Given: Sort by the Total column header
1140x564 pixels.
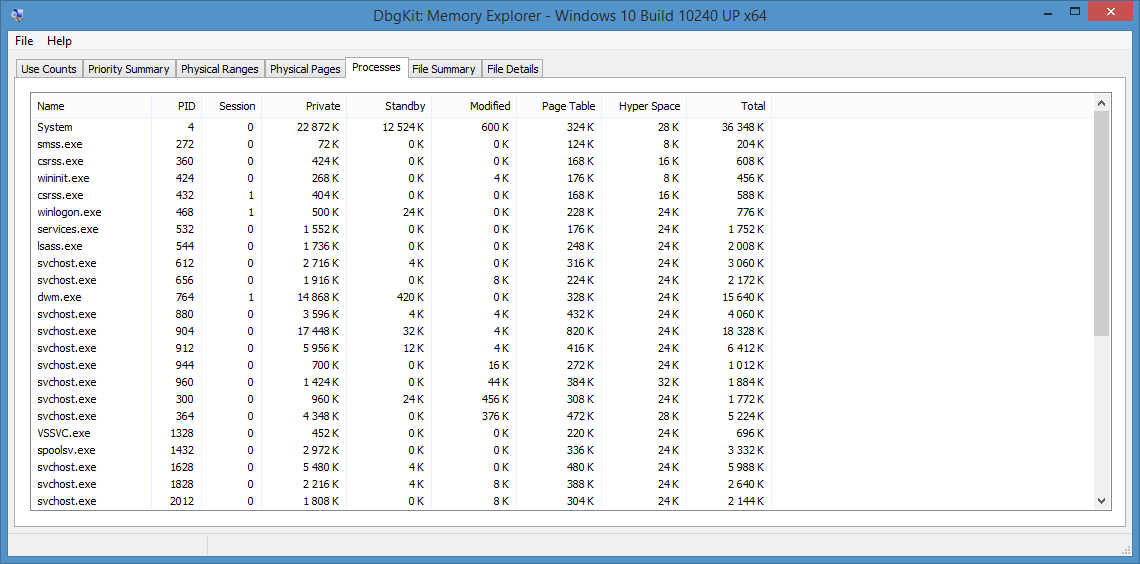Looking at the screenshot, I should tap(729, 106).
